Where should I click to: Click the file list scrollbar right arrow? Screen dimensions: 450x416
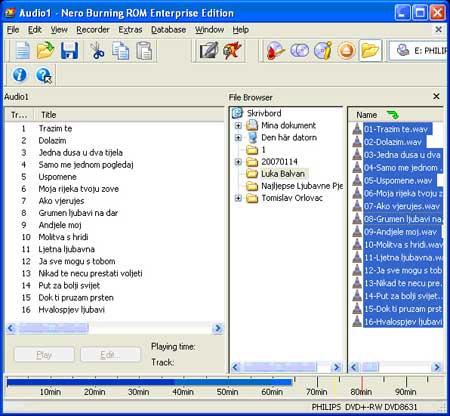(436, 367)
